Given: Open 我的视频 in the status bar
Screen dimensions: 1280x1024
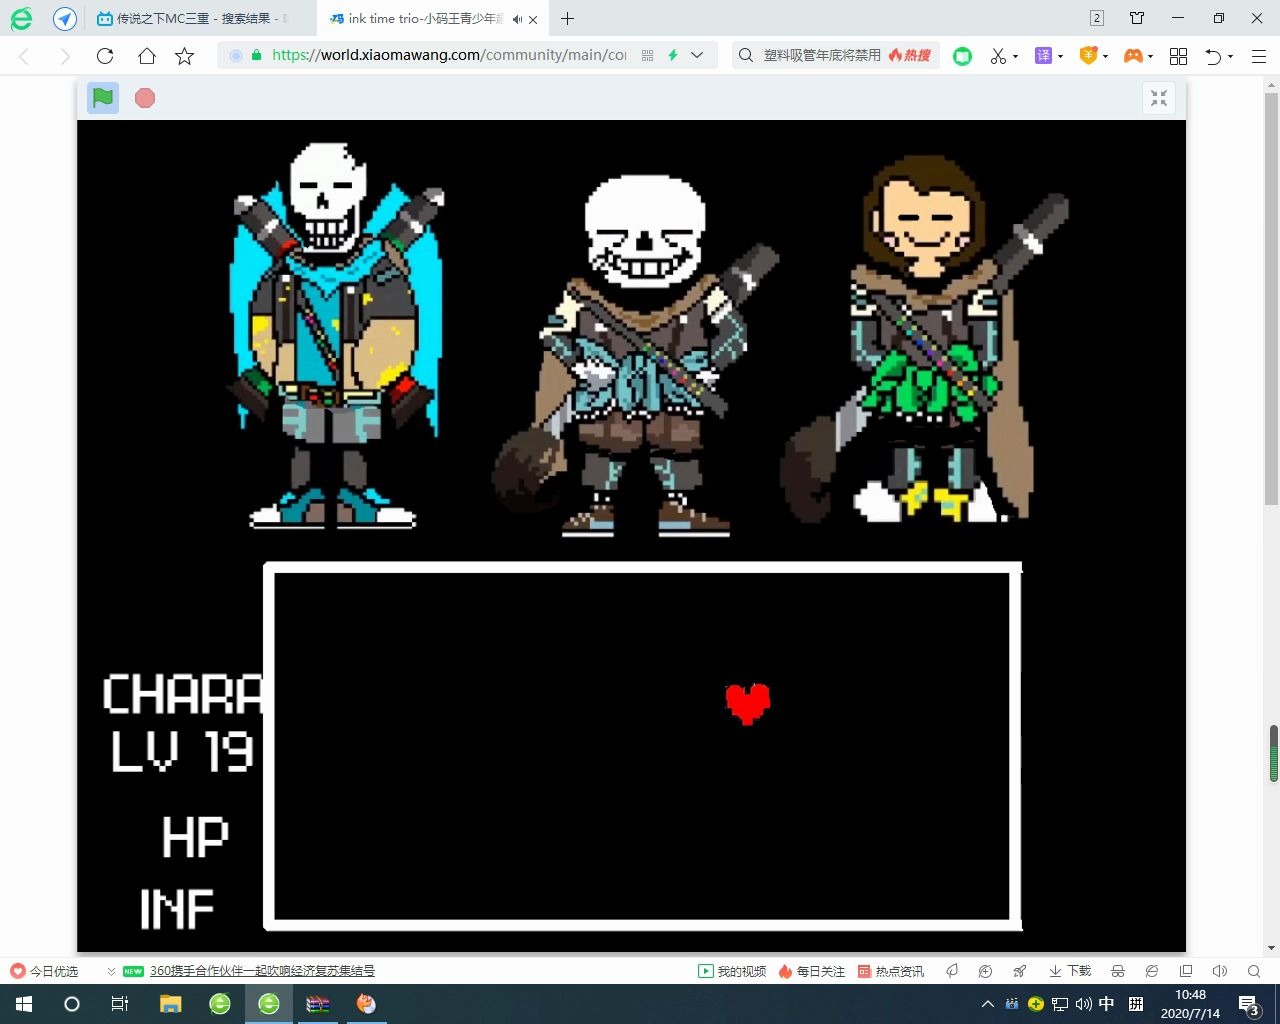Looking at the screenshot, I should coord(732,971).
